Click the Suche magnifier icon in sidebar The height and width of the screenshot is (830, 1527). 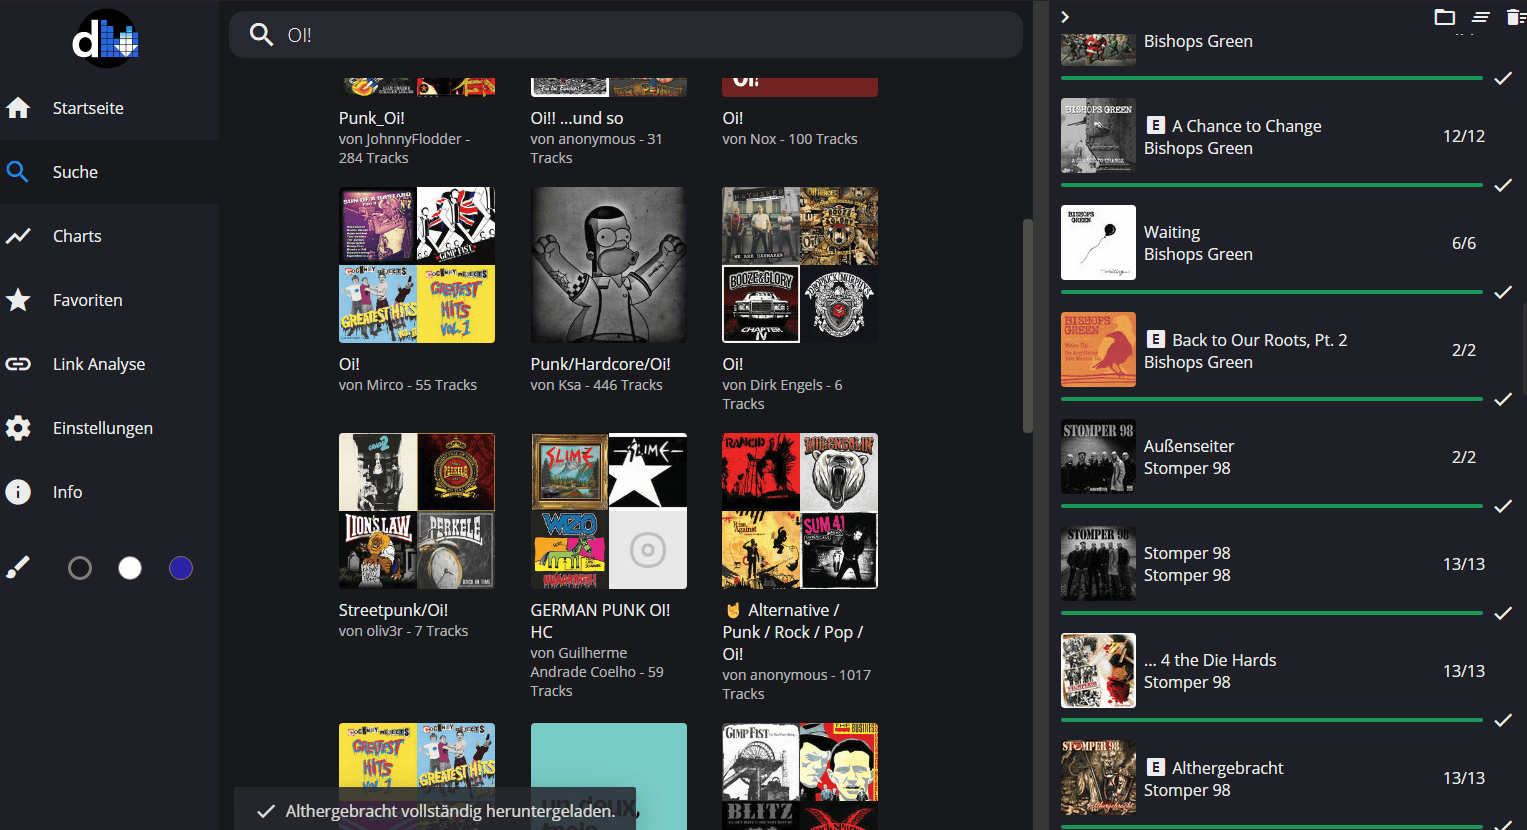[x=18, y=172]
